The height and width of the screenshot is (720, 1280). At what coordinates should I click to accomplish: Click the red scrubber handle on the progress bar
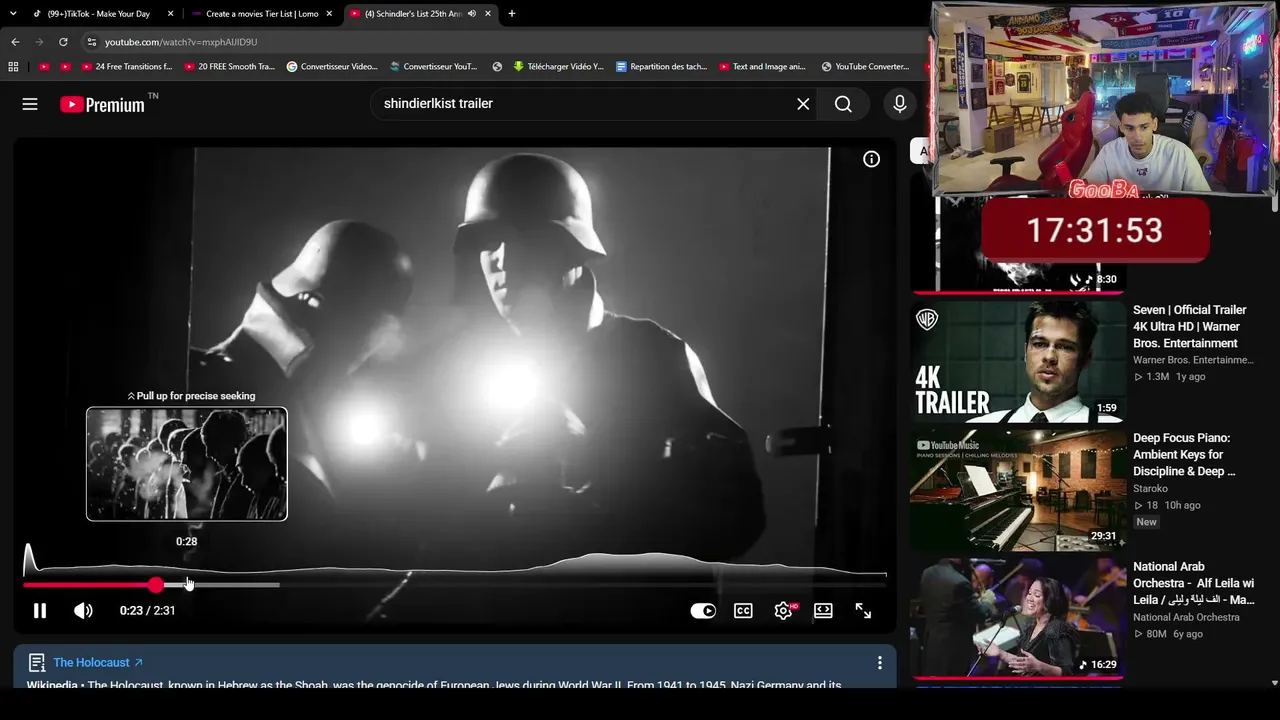156,585
